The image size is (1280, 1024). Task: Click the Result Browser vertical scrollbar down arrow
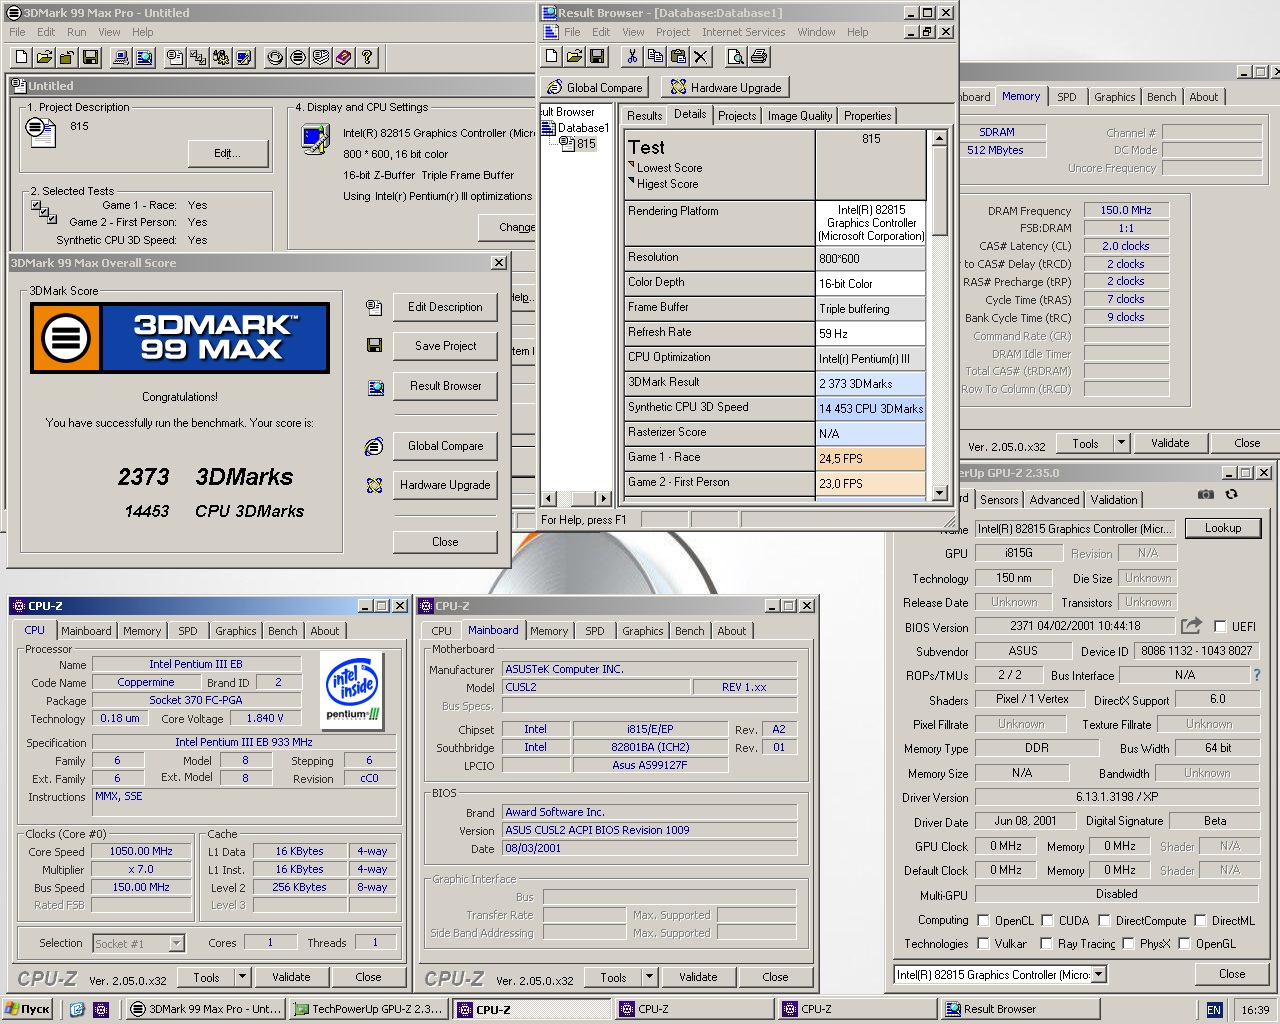(939, 492)
